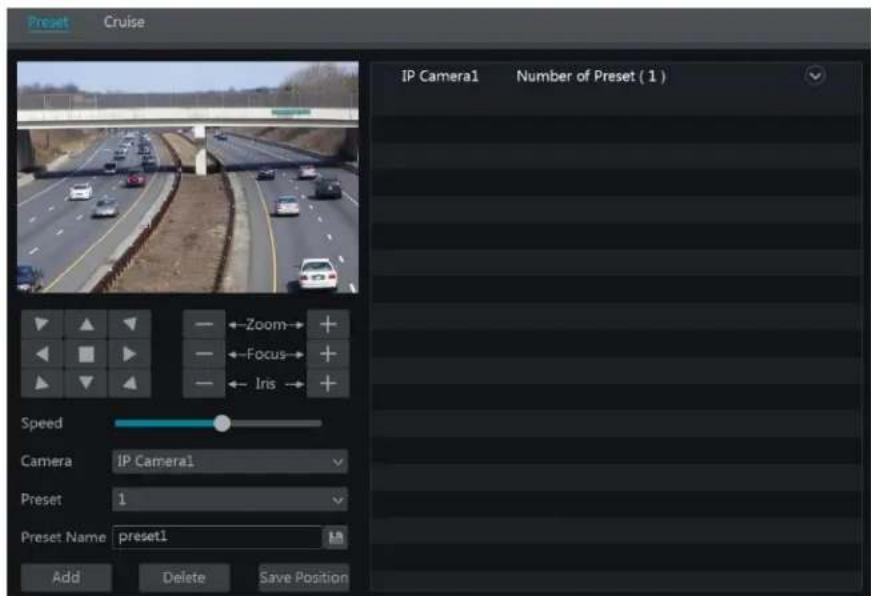This screenshot has height=596, width=871.
Task: Open iris with Iris plus button
Action: [328, 383]
